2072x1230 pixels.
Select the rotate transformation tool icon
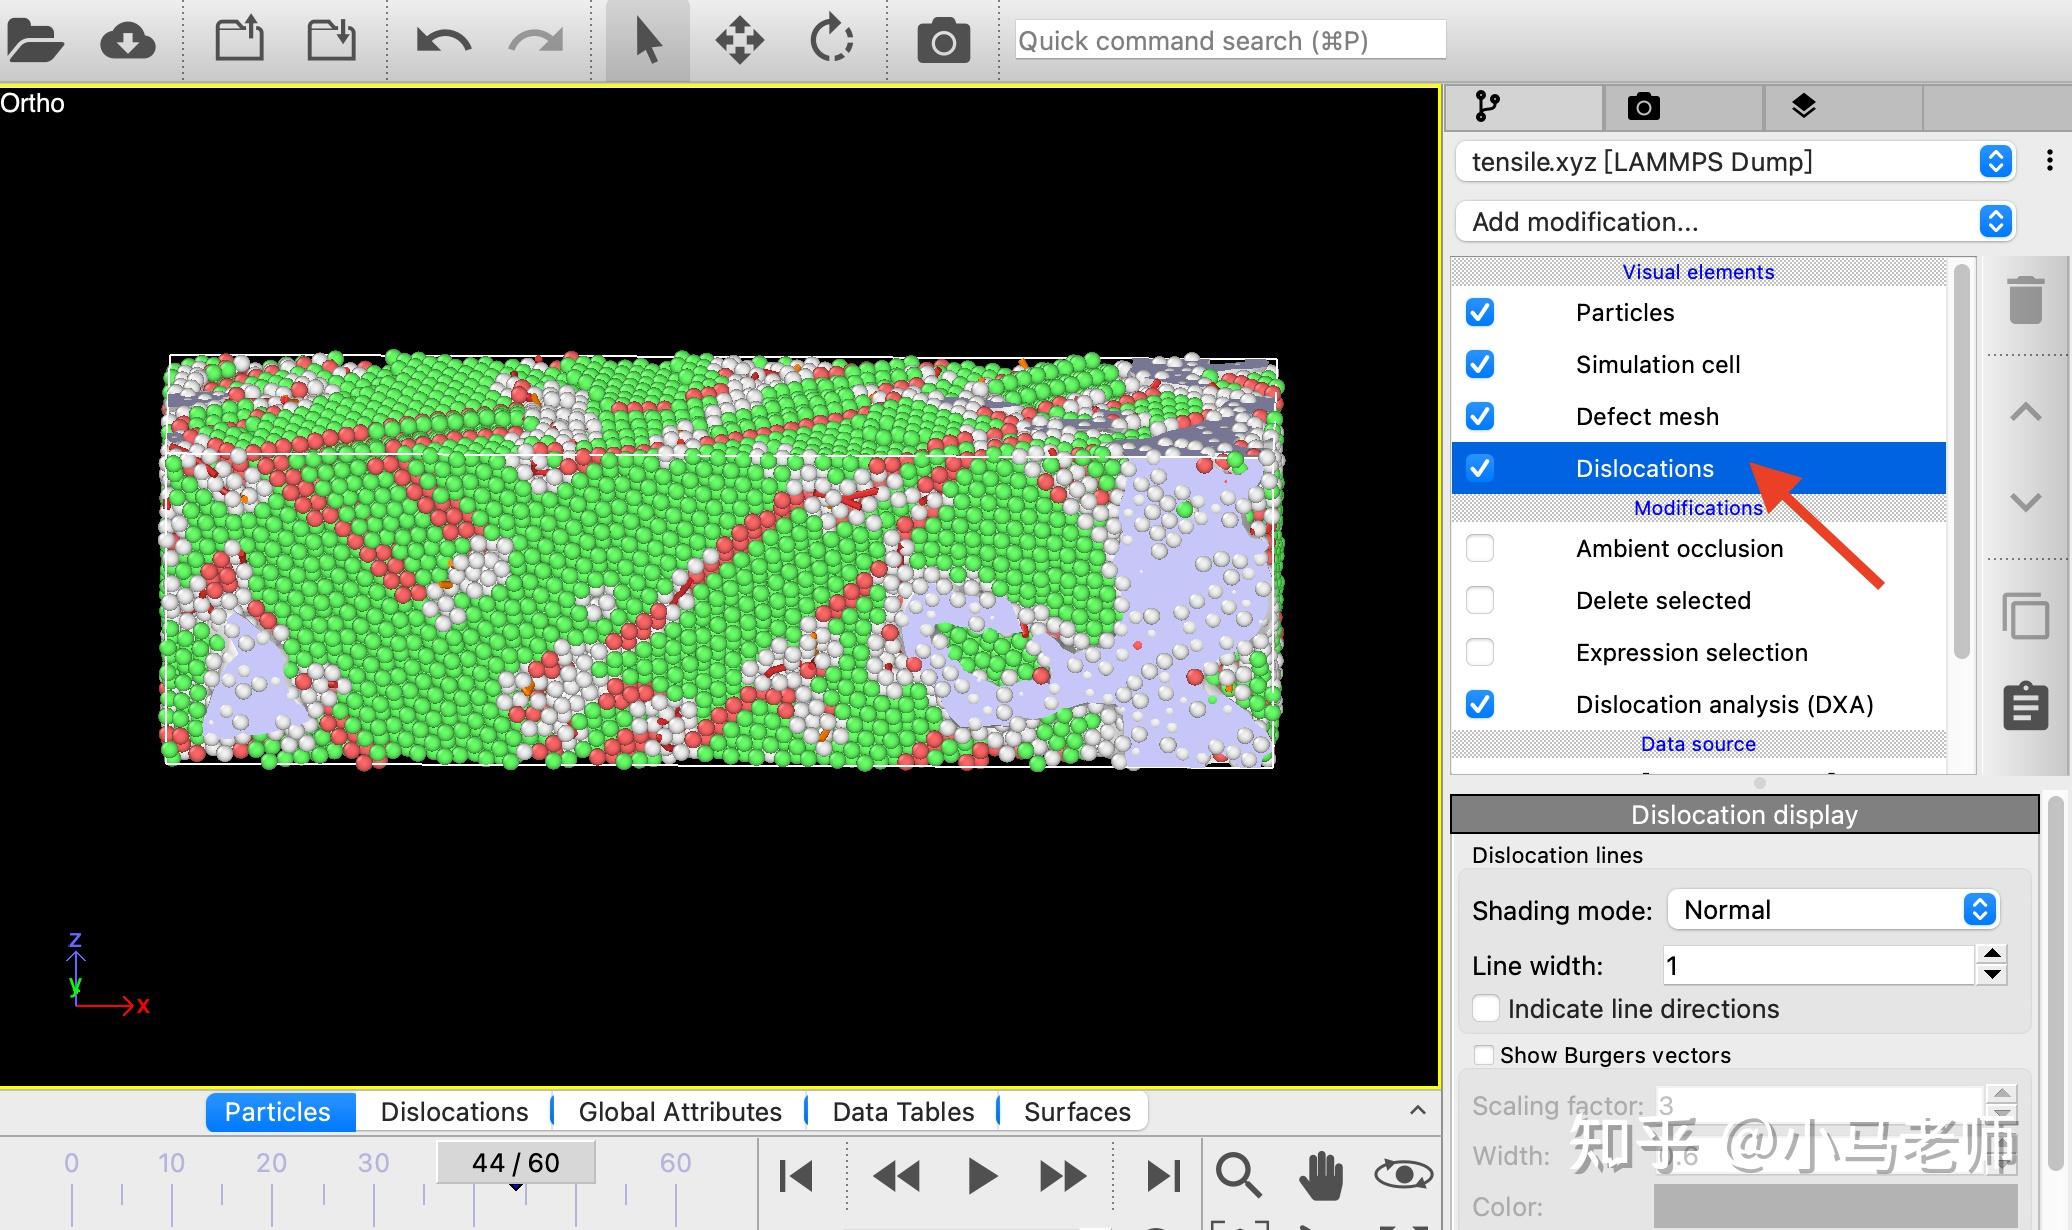tap(831, 41)
